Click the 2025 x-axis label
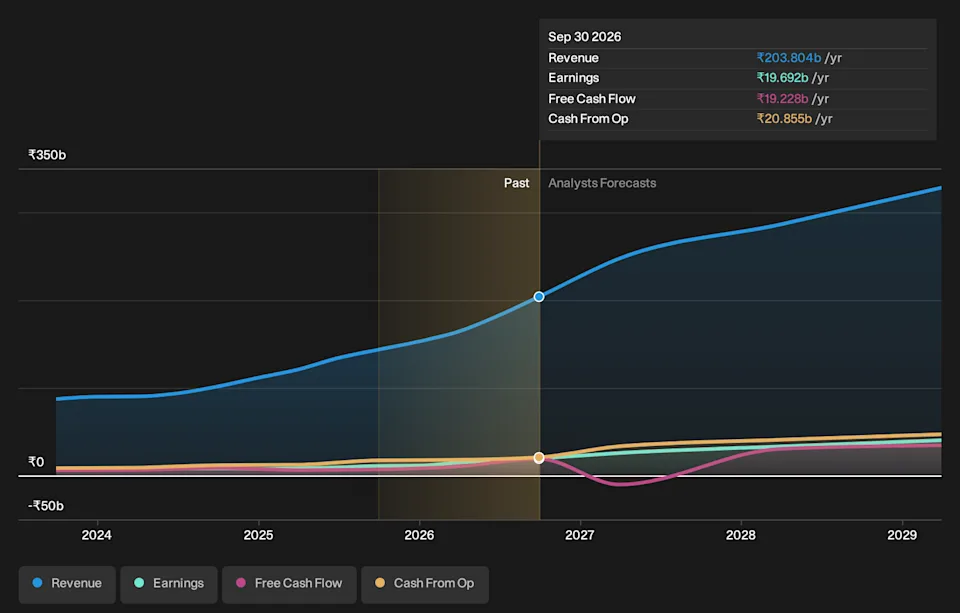960x613 pixels. click(258, 535)
